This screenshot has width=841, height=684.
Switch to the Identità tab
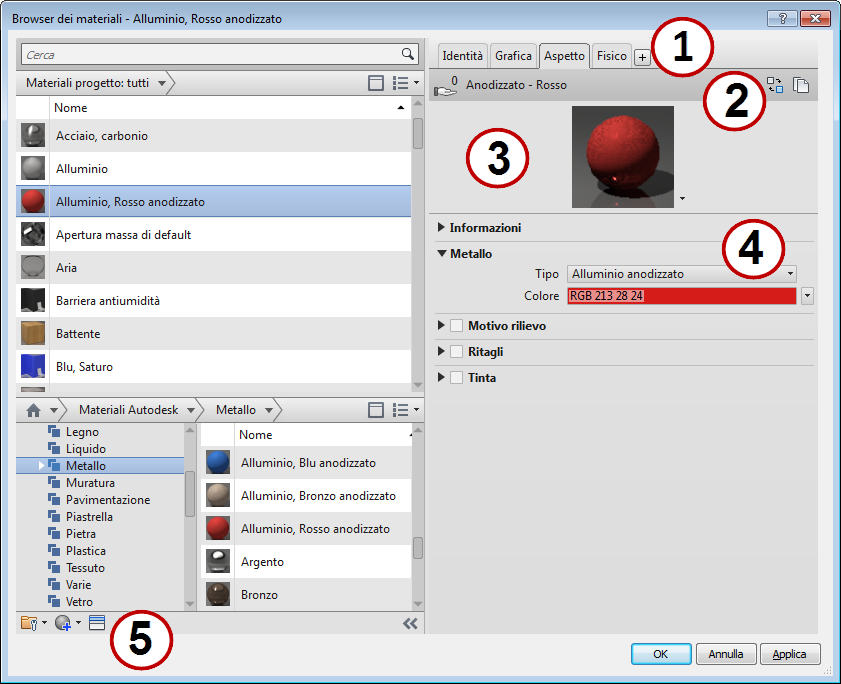click(462, 56)
